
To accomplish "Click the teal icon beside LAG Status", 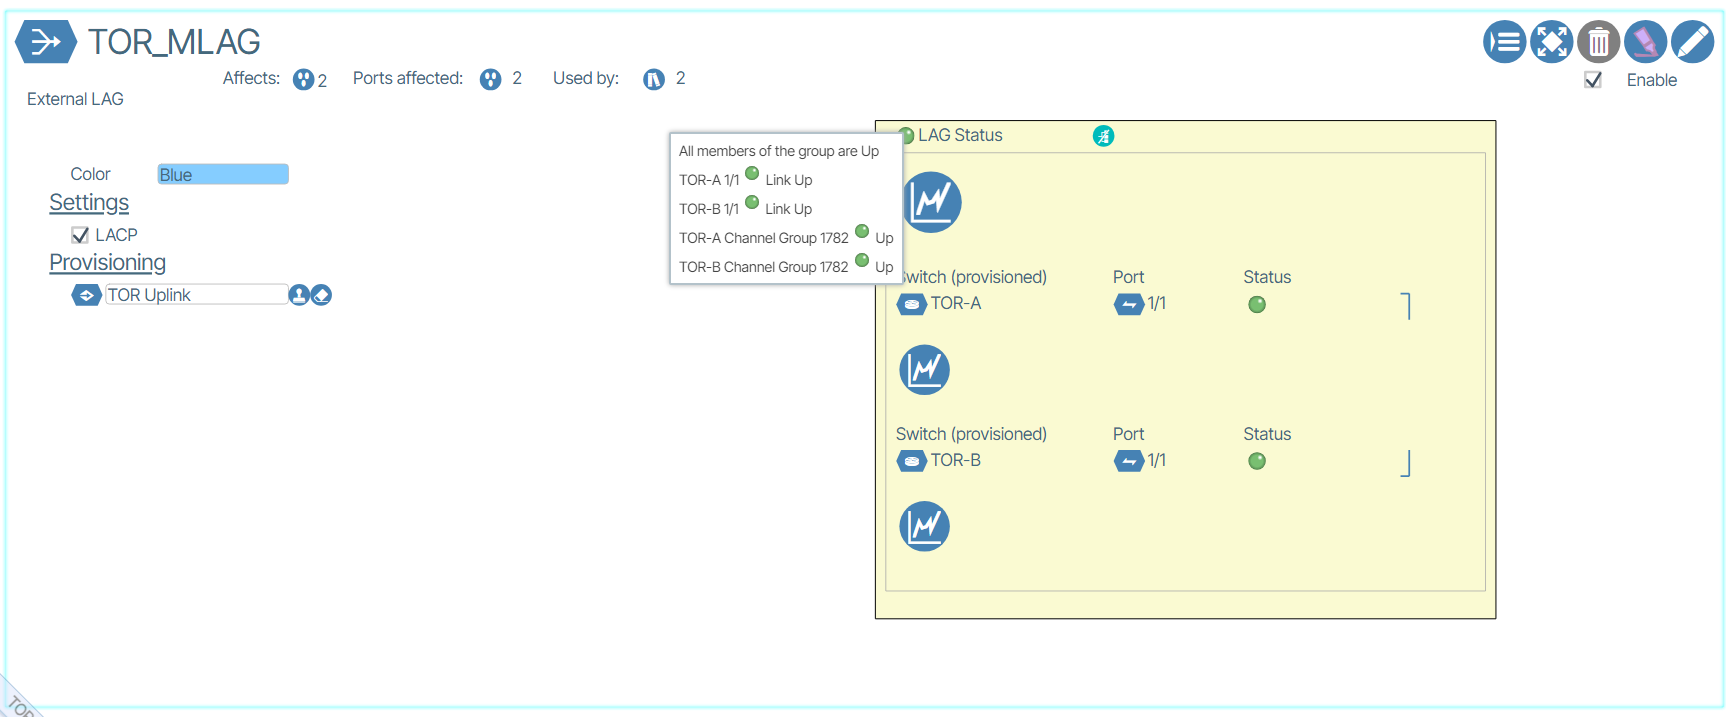I will (x=1103, y=136).
